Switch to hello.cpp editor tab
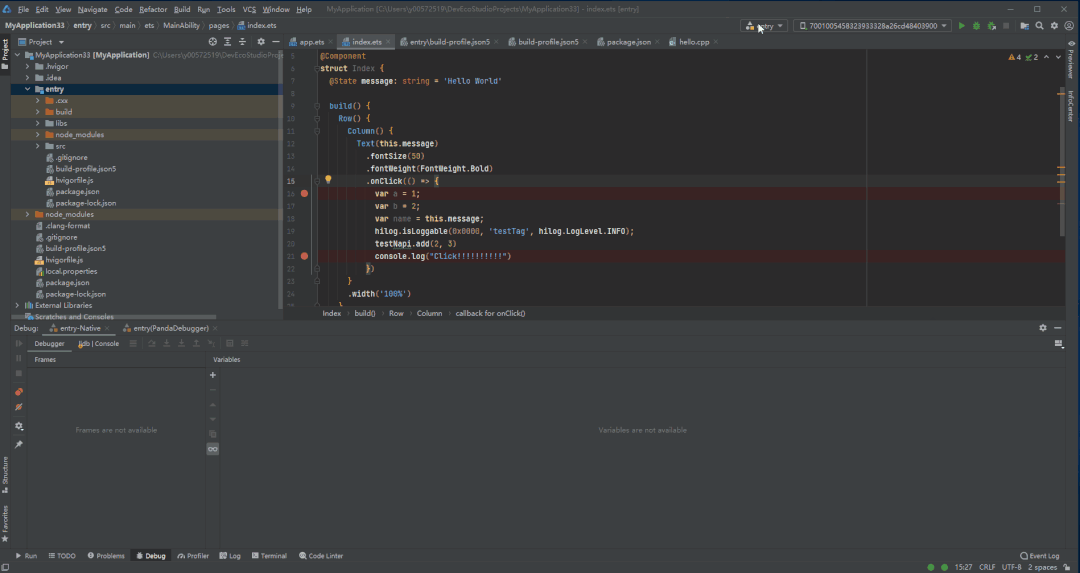Viewport: 1080px width, 573px height. (x=694, y=42)
